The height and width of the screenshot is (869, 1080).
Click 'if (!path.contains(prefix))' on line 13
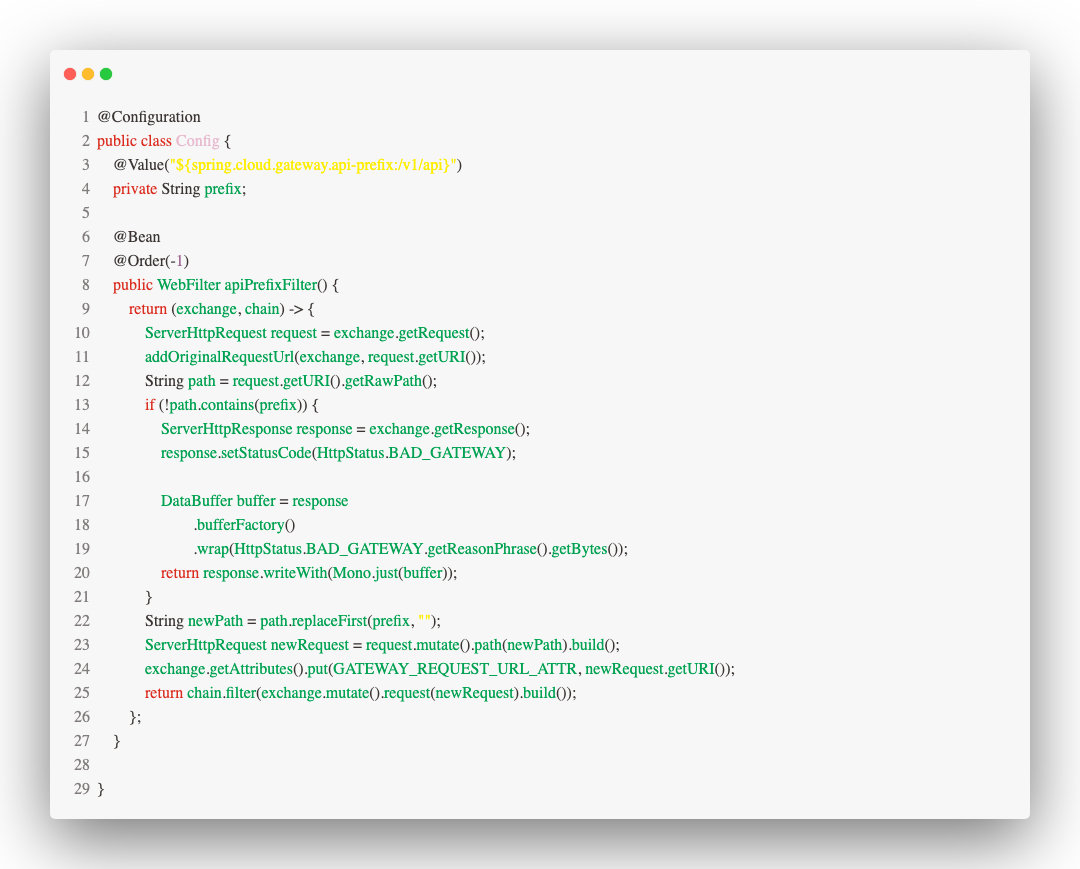226,405
